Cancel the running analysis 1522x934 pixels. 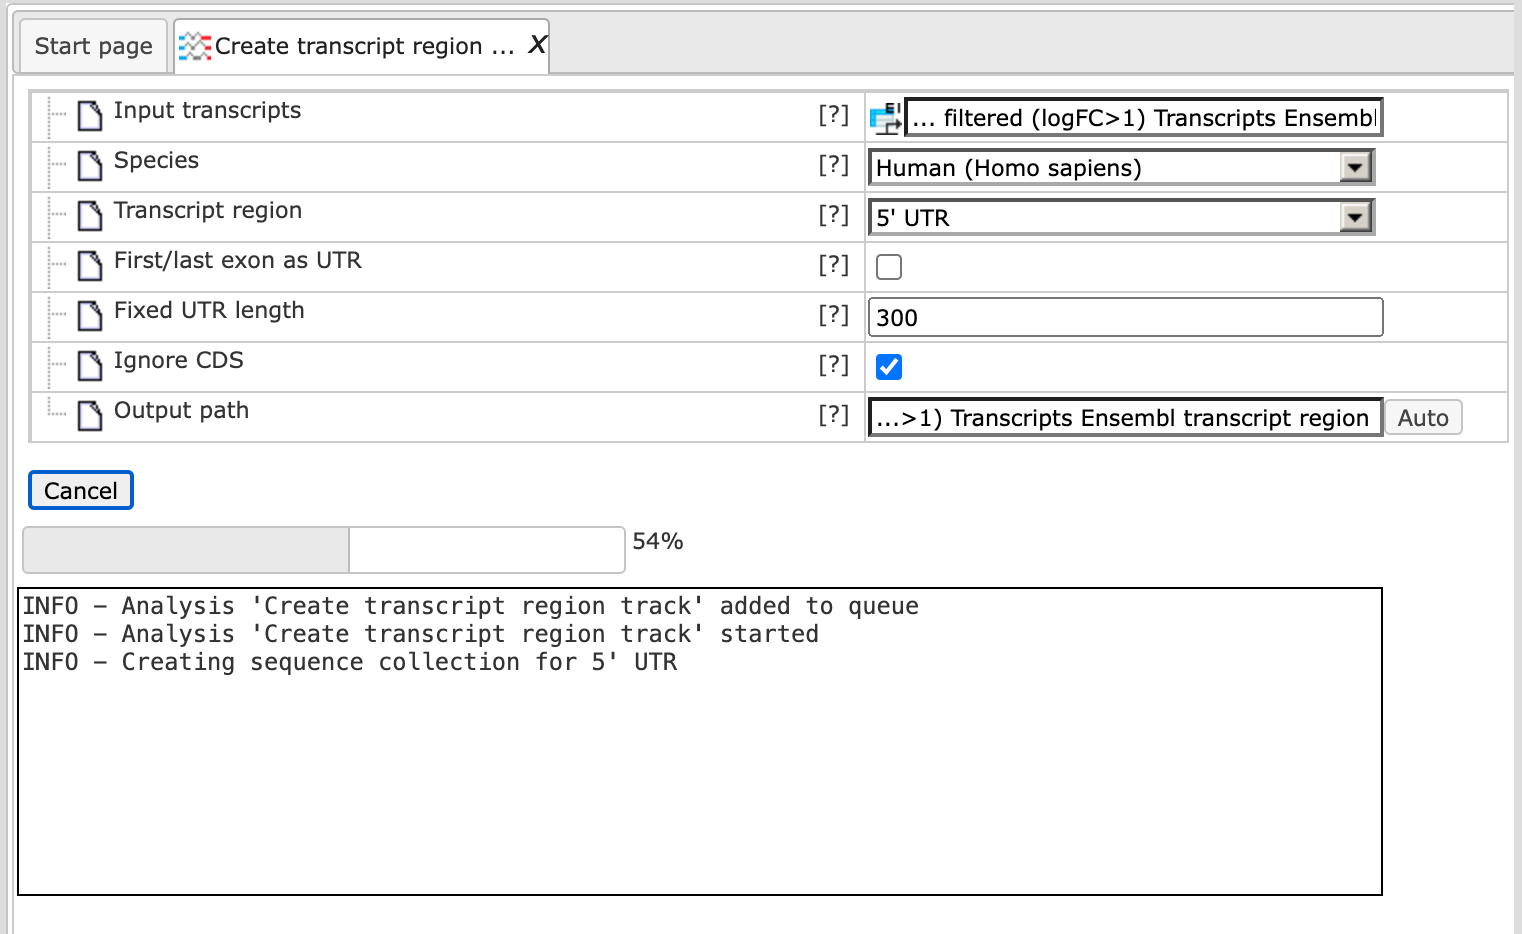(x=81, y=490)
